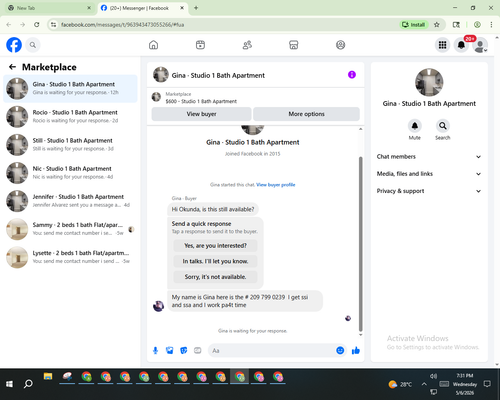Record a voice clip with the microphone
Image resolution: width=500 pixels, height=400 pixels.
pyautogui.click(x=155, y=350)
